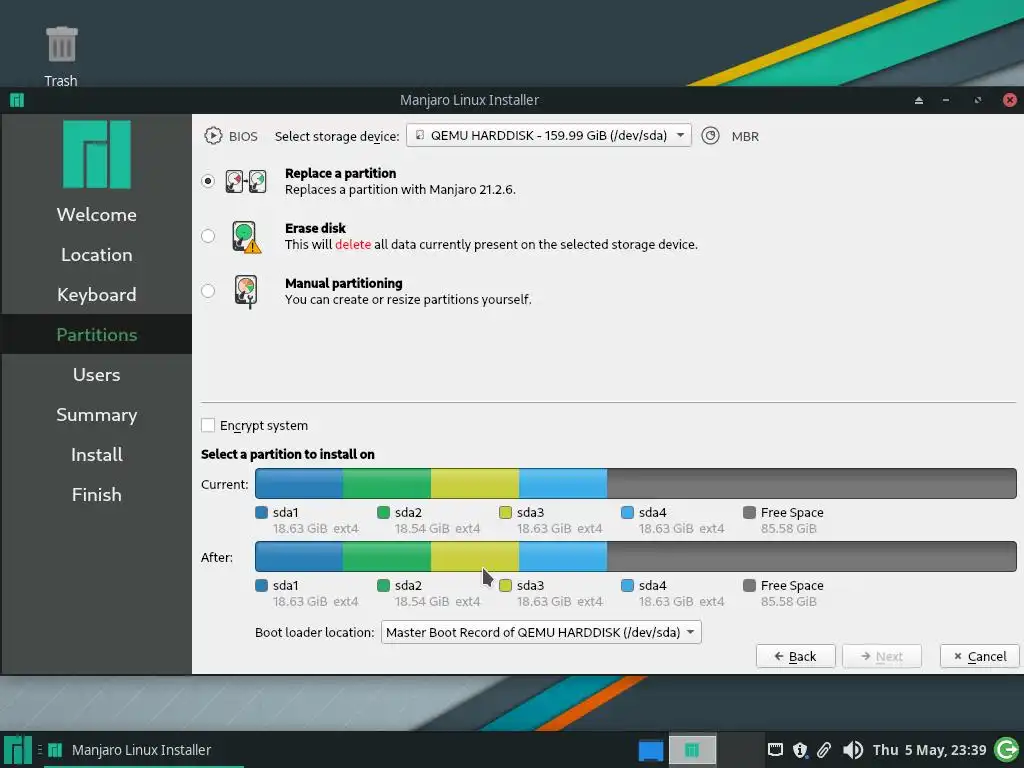Screen dimensions: 1024x768
Task: Click the green session logout icon in the taskbar
Action: 1006,750
